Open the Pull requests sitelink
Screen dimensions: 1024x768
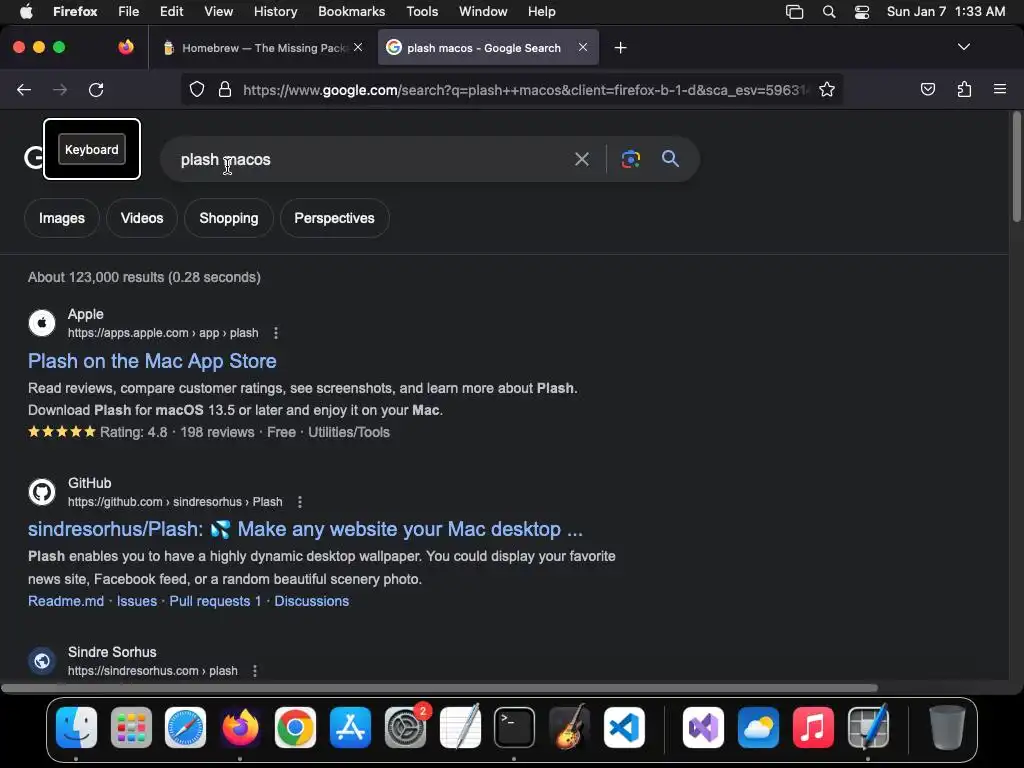[x=215, y=601]
